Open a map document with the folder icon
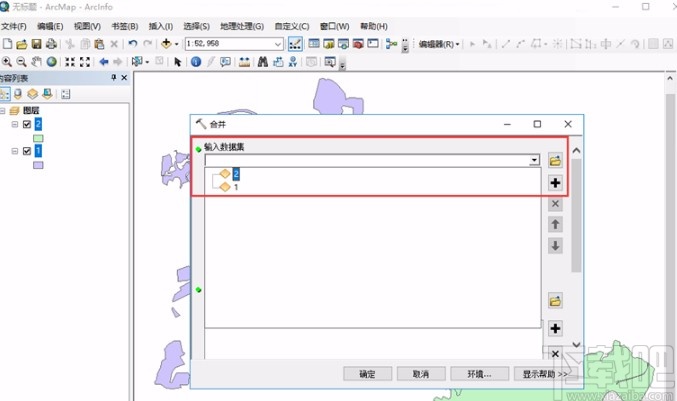 point(22,44)
